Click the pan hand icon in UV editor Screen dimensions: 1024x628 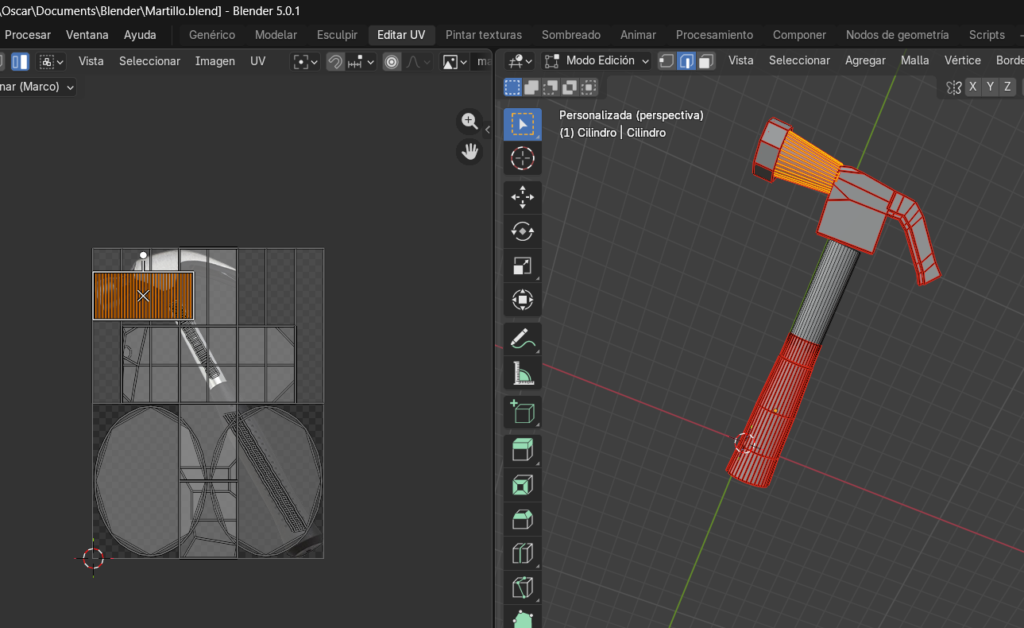click(x=469, y=152)
